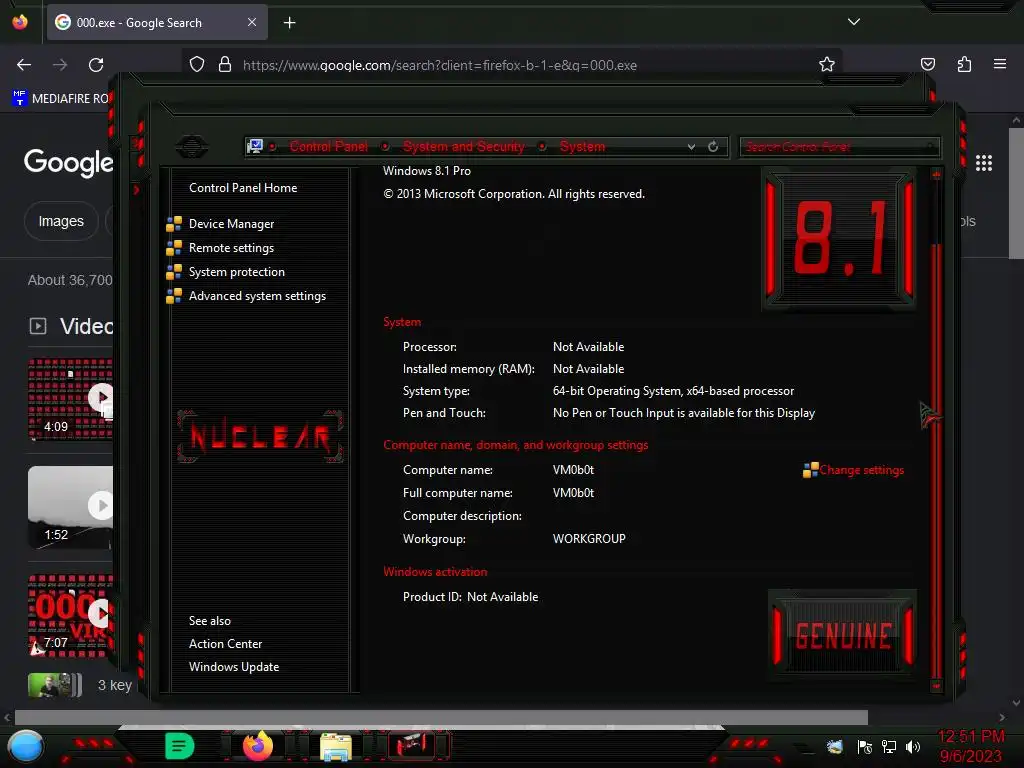
Task: Click the shield tracking protection icon
Action: (x=197, y=65)
